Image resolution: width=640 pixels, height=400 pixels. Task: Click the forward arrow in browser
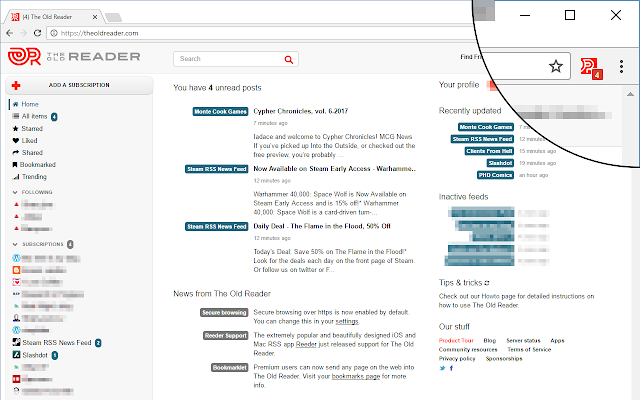24,33
